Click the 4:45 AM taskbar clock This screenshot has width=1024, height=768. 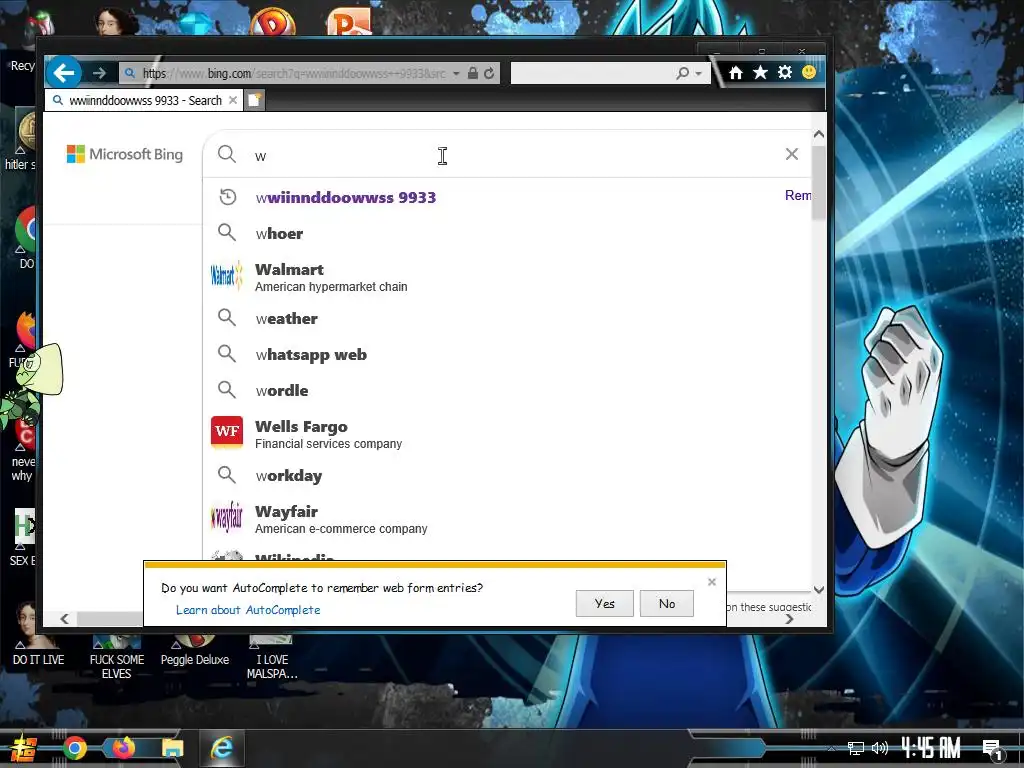[931, 748]
